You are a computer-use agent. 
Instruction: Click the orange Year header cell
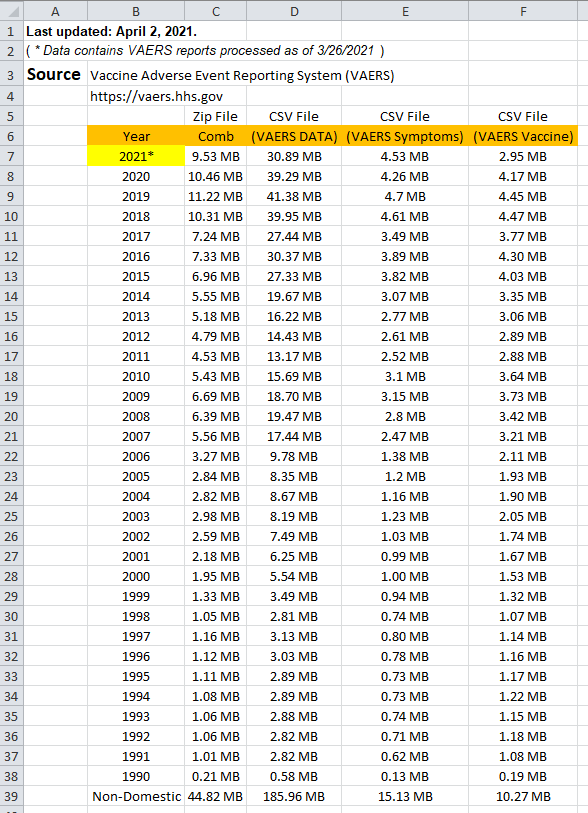pos(136,136)
